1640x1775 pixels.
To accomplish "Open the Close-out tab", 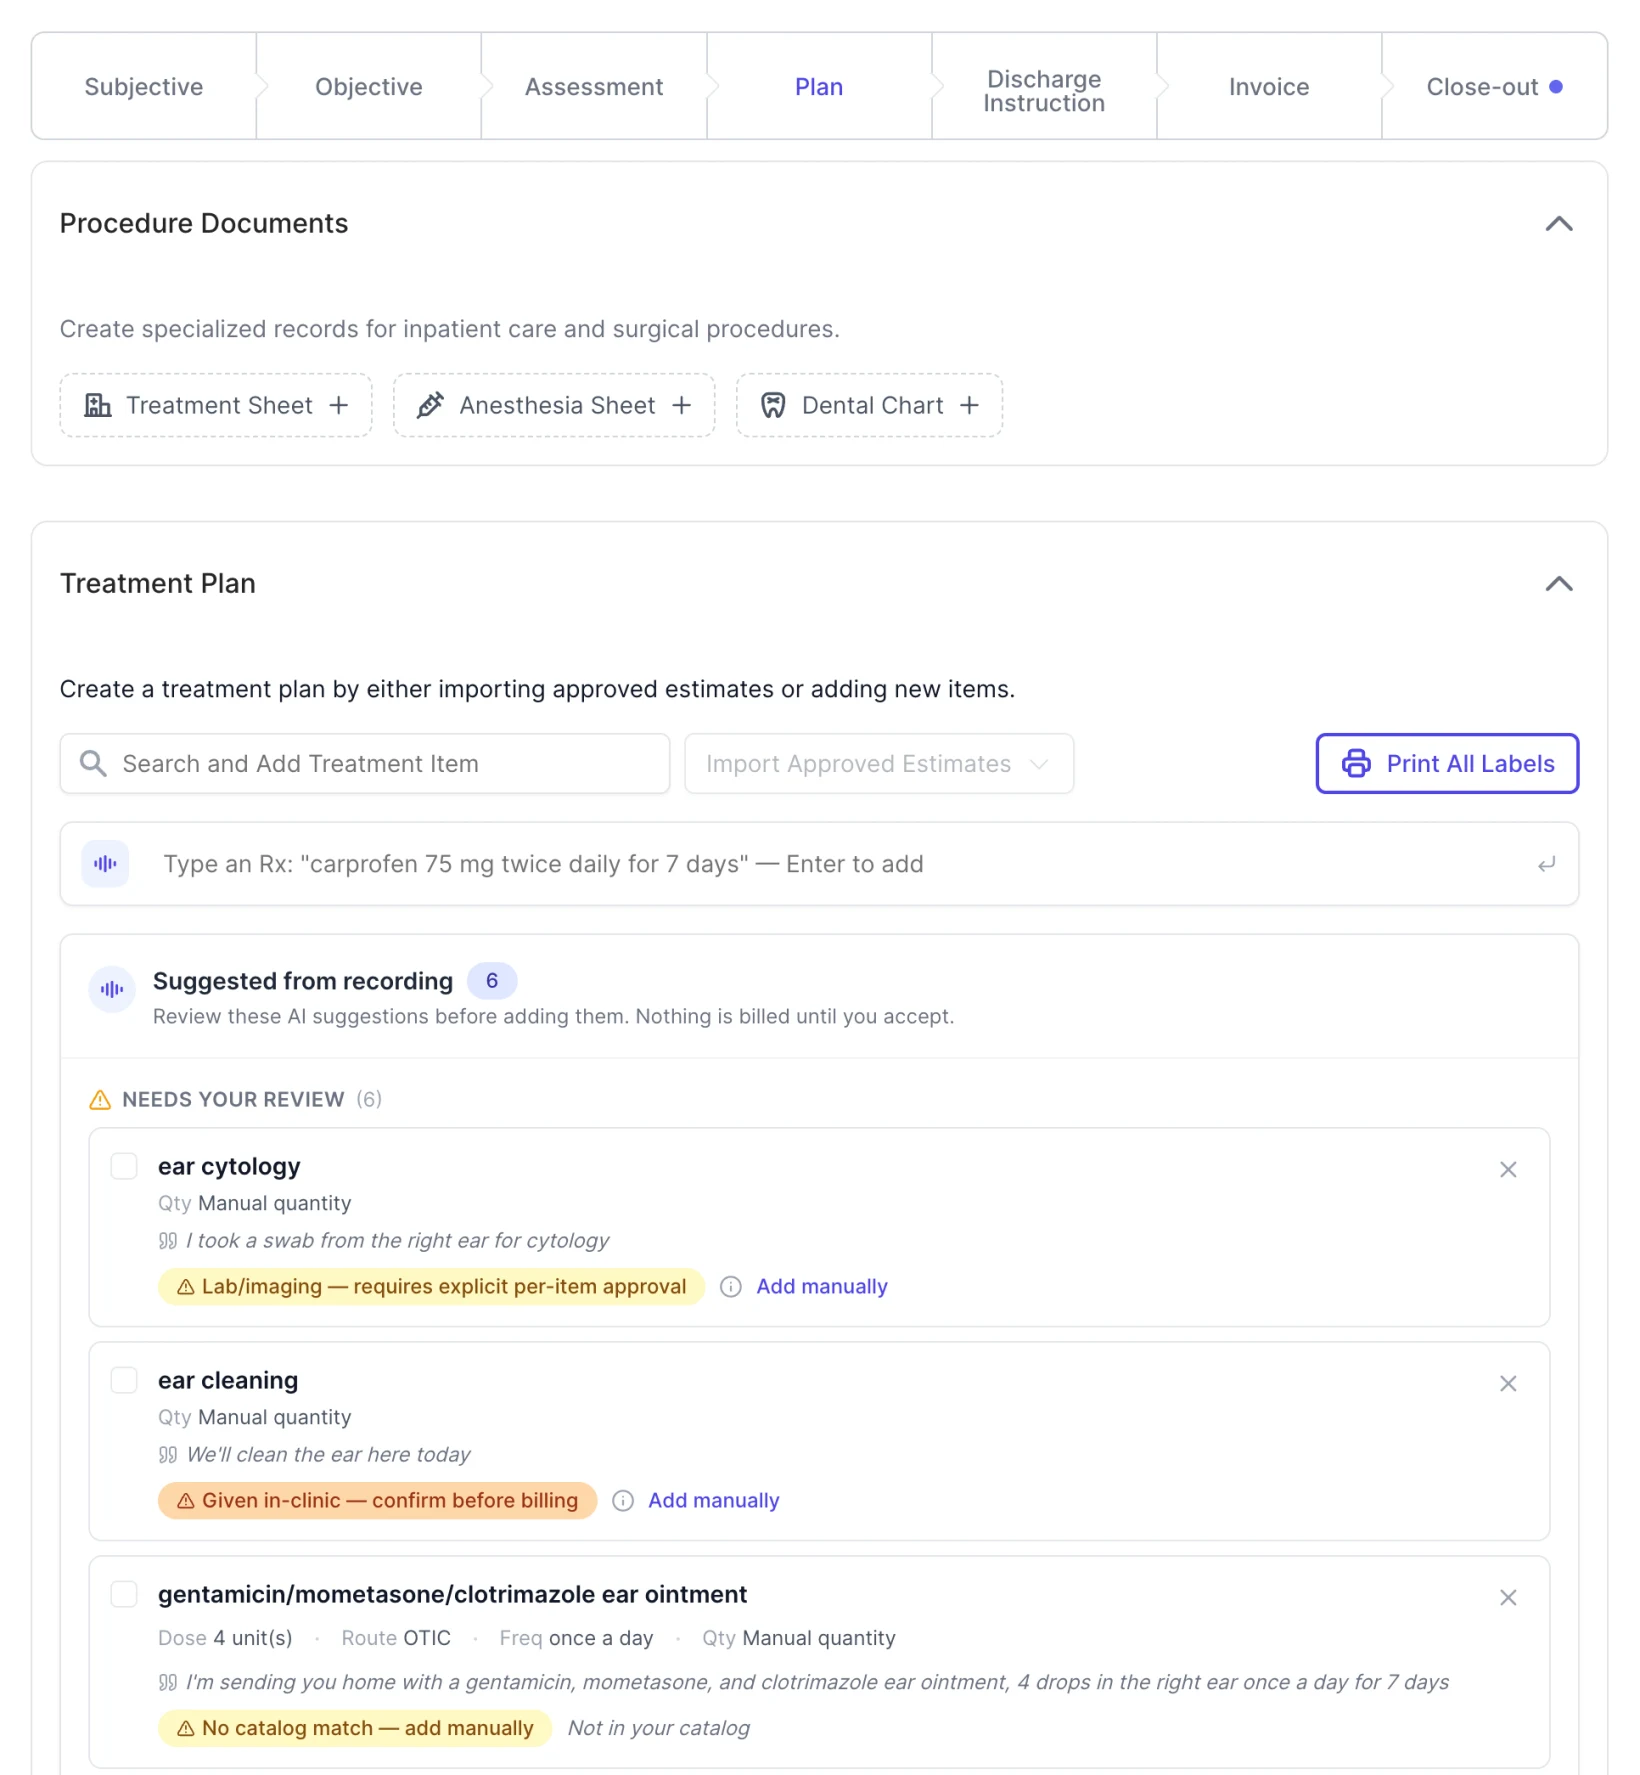I will [x=1494, y=87].
